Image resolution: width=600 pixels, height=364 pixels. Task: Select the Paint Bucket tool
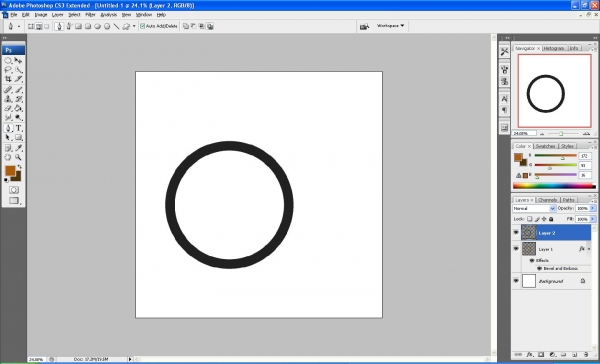(18, 108)
